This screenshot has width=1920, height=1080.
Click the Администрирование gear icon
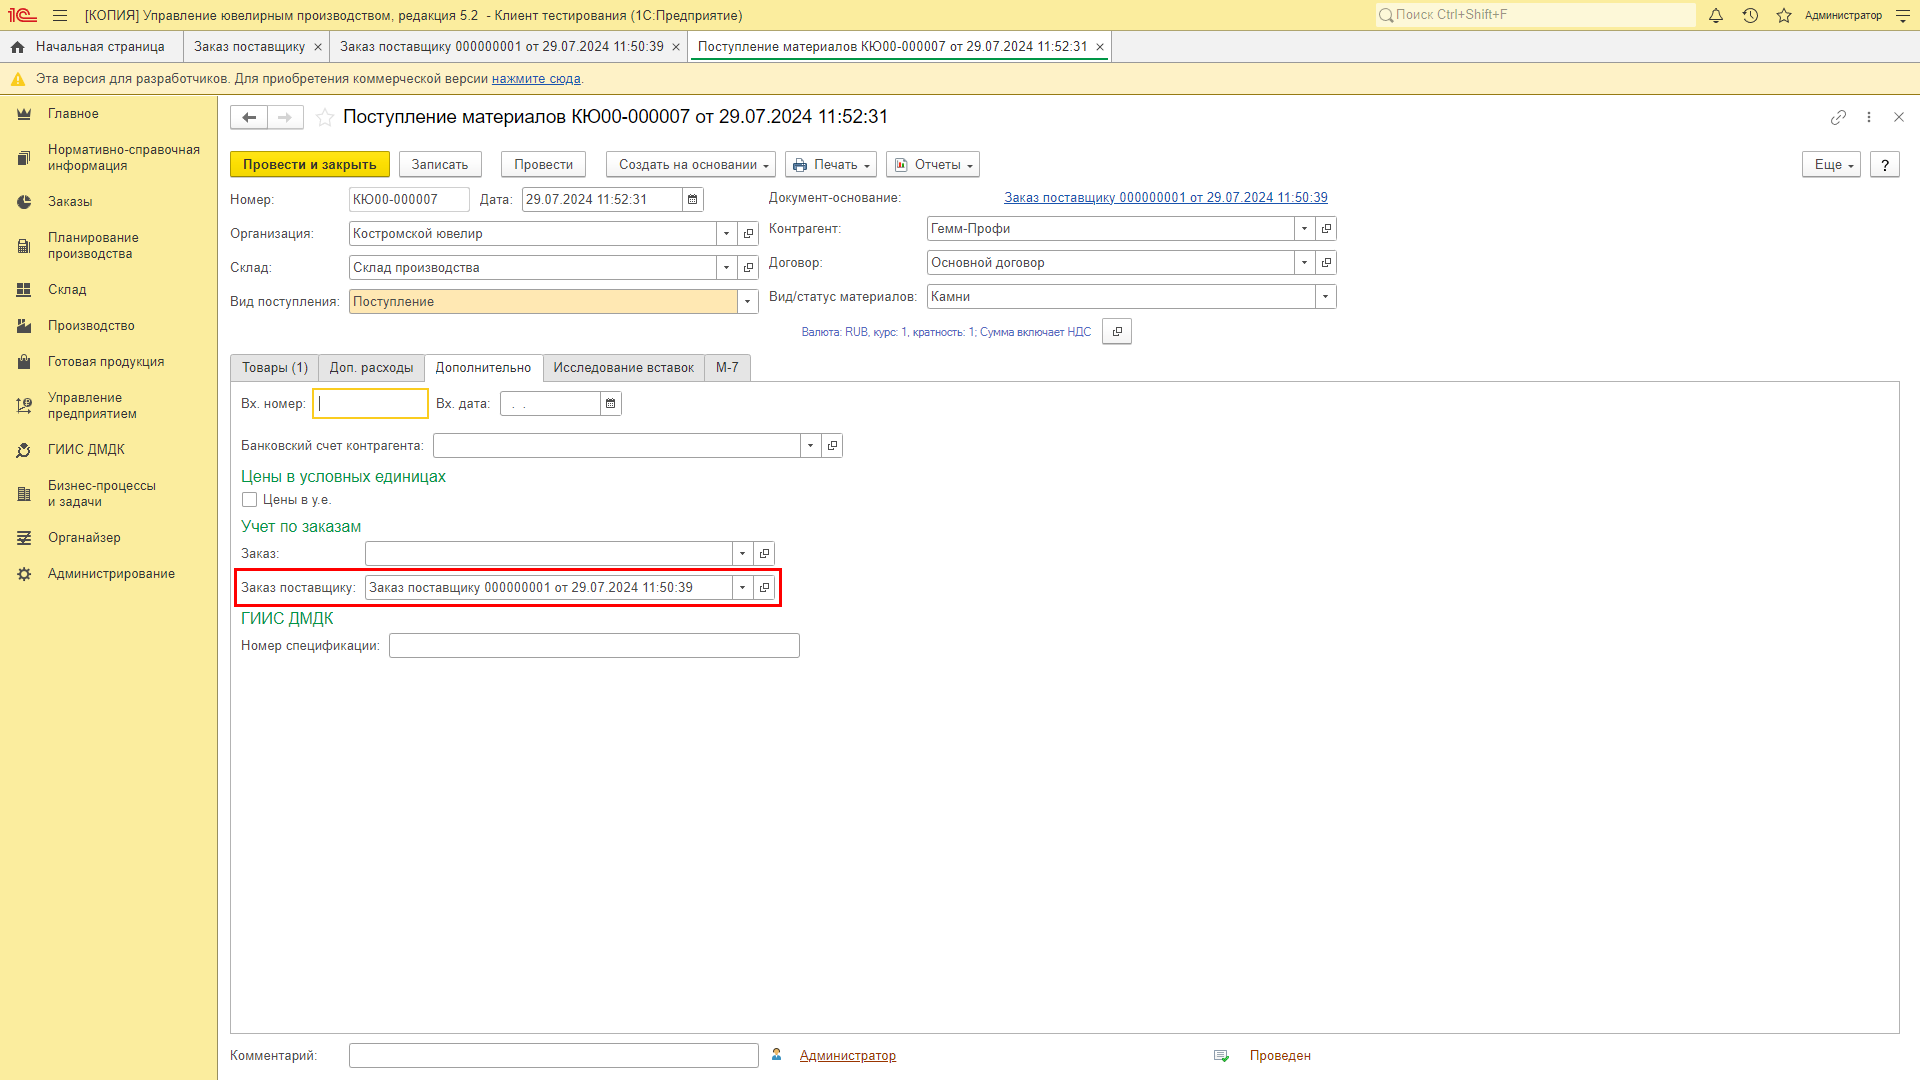[24, 574]
